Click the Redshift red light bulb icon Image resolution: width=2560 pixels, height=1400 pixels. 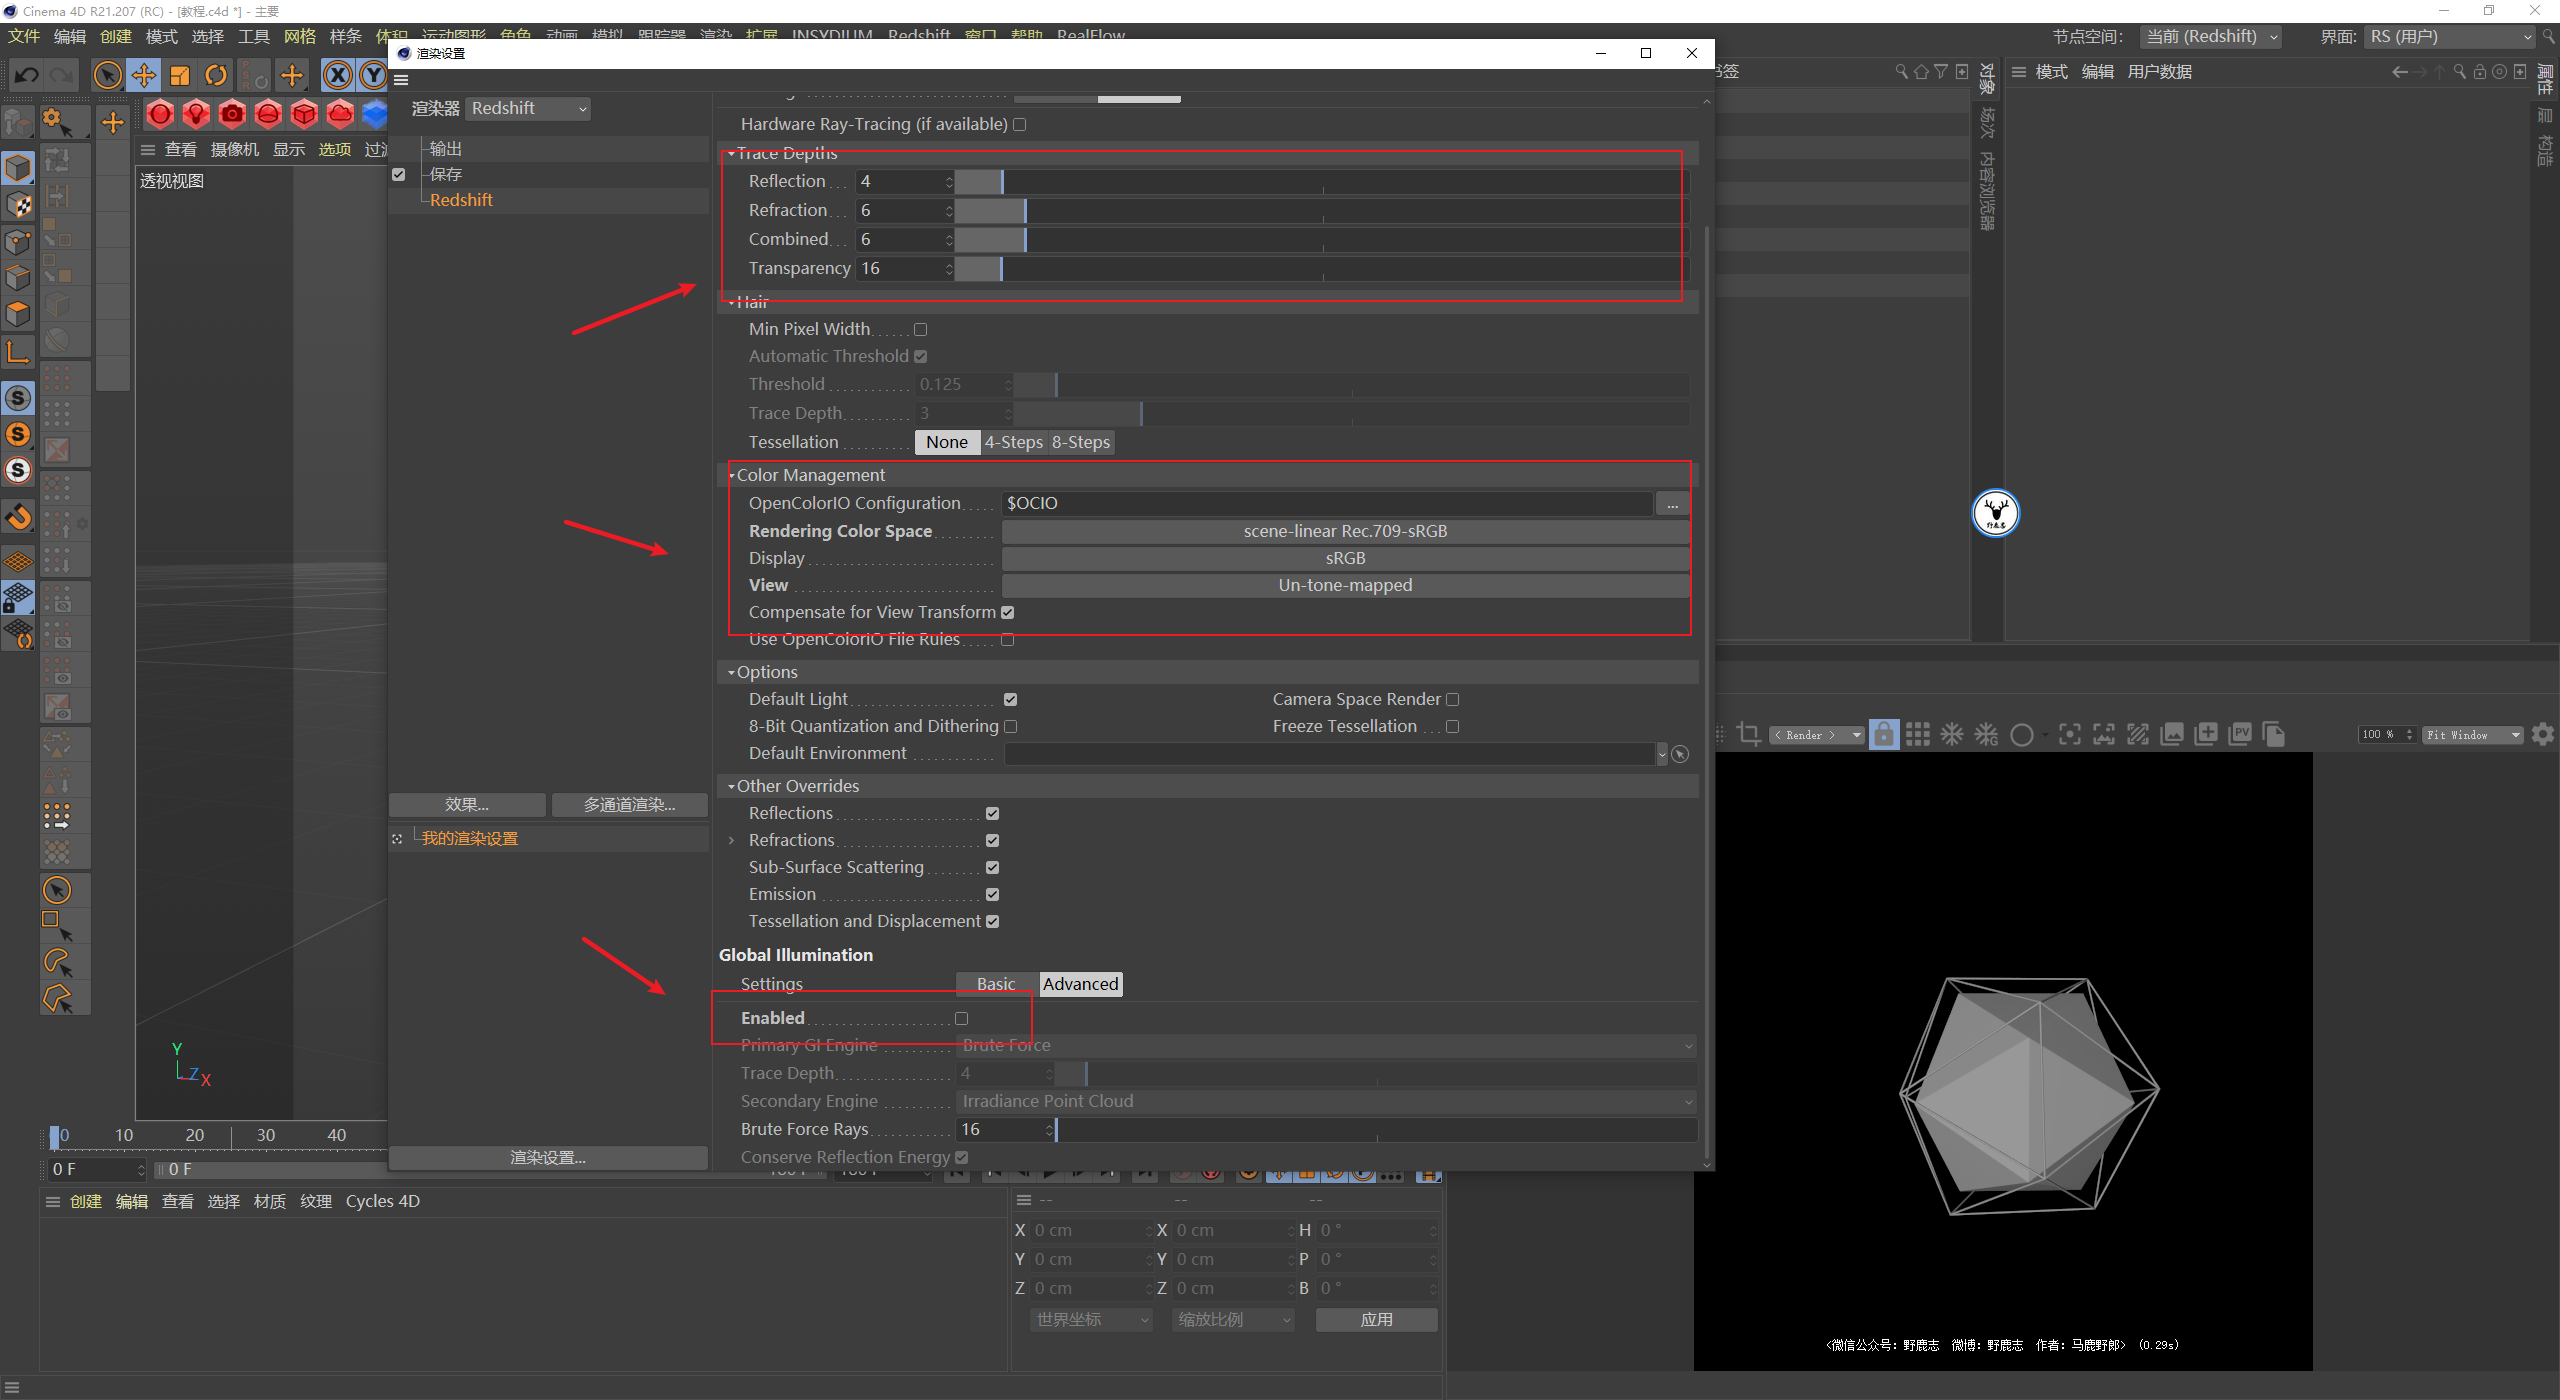tap(196, 114)
